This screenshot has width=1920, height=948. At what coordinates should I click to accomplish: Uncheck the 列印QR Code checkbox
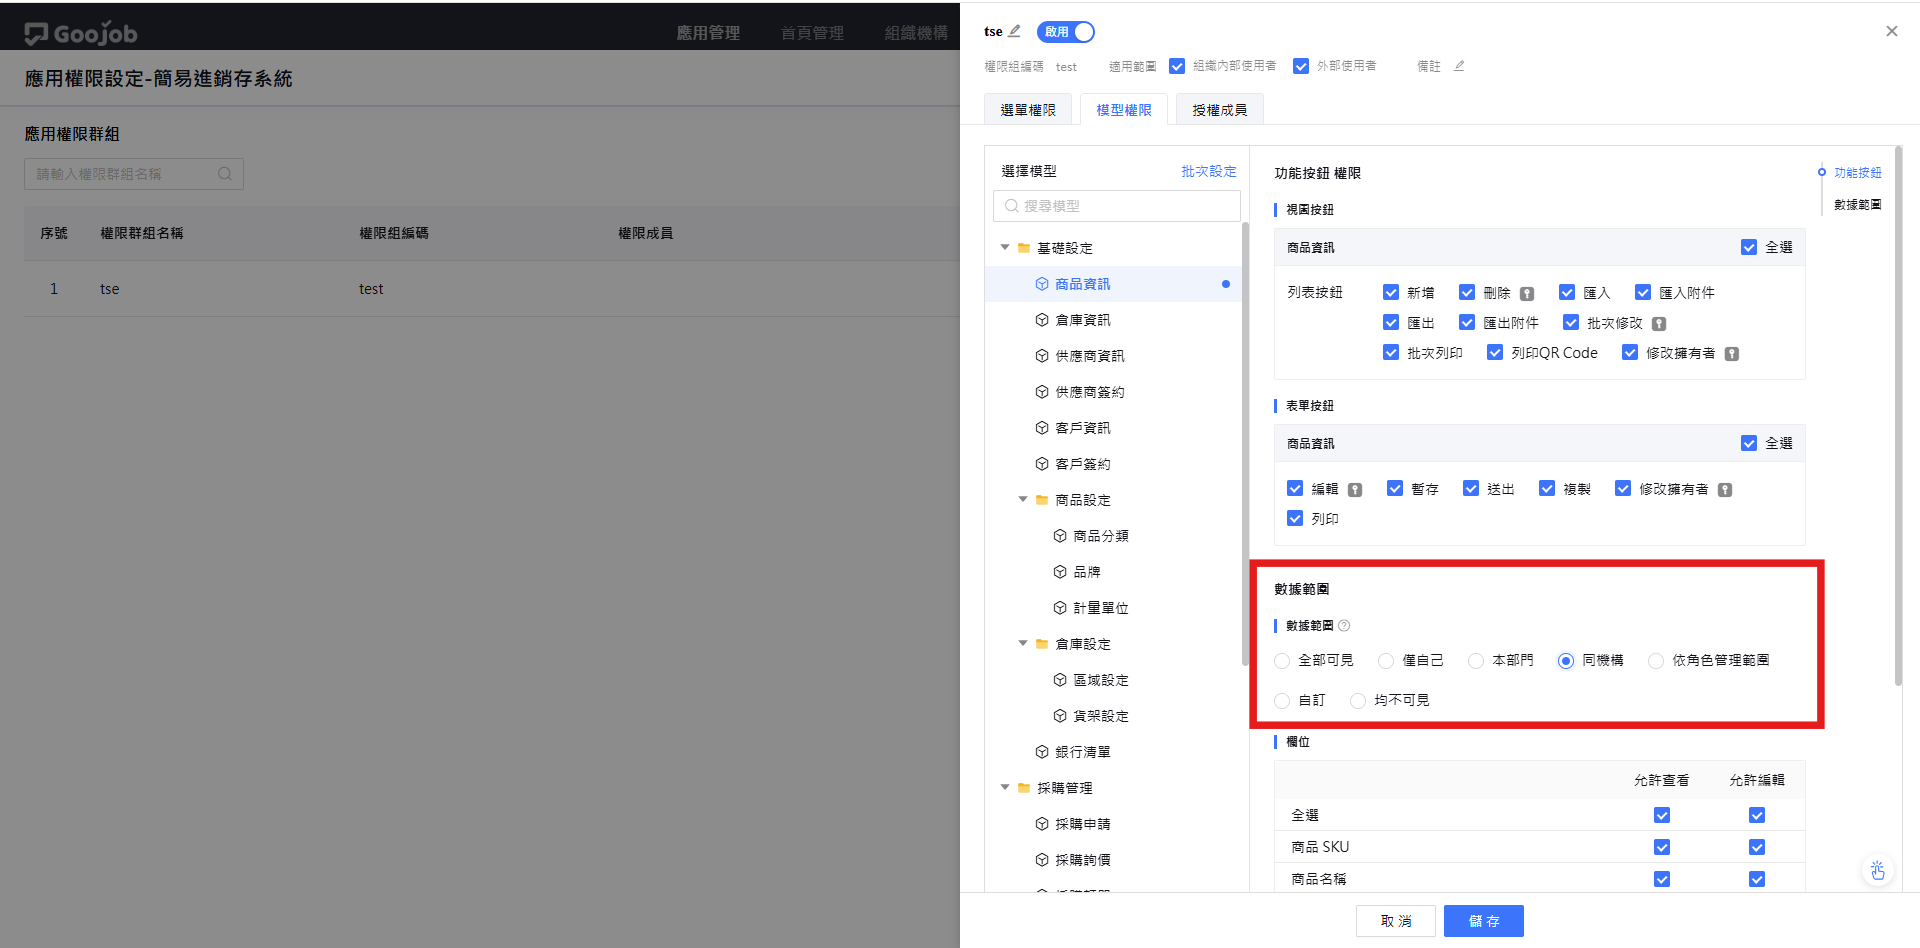point(1495,352)
